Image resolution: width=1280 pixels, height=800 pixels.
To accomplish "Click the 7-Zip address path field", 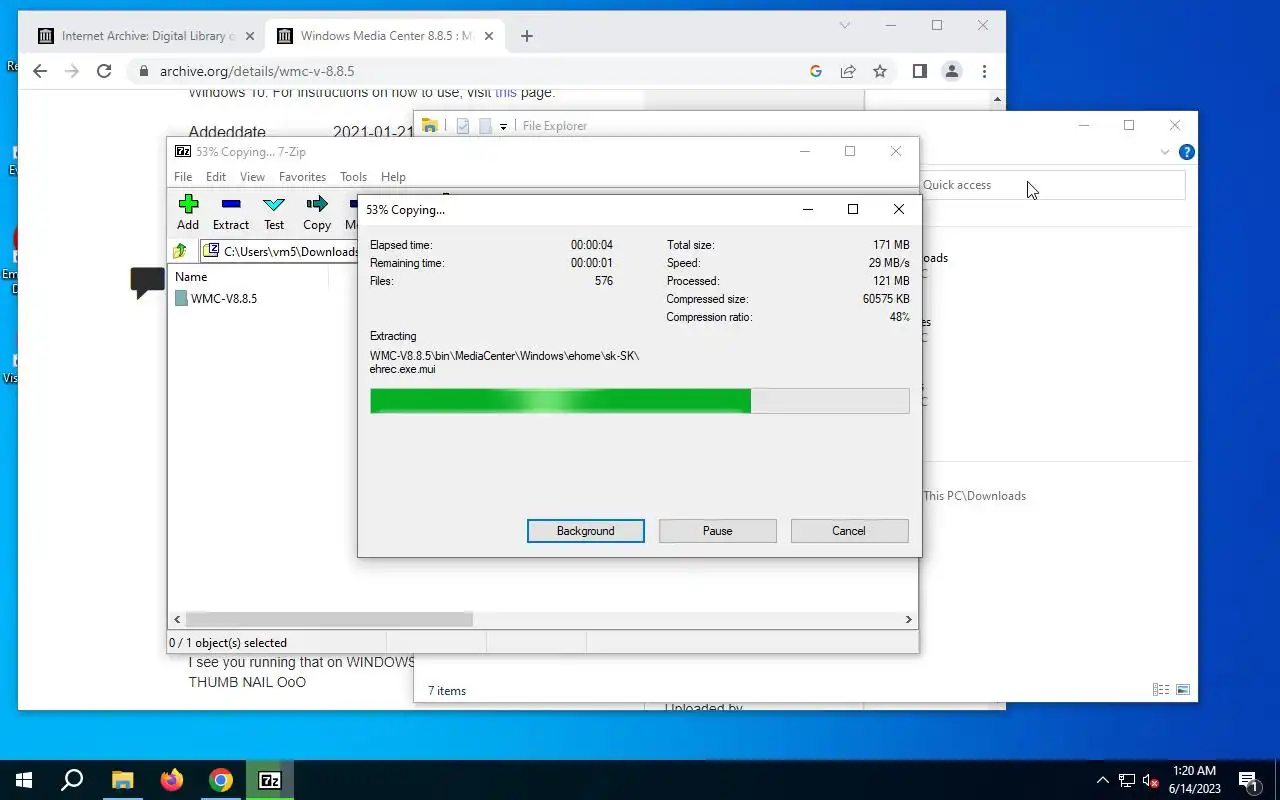I will (281, 251).
